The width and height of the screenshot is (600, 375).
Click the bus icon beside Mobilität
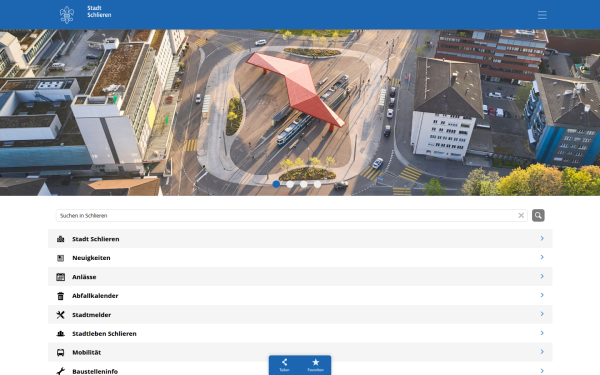(x=60, y=352)
